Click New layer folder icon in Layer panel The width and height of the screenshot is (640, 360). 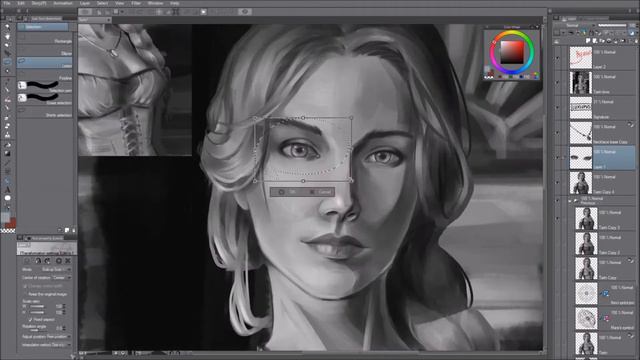click(602, 41)
